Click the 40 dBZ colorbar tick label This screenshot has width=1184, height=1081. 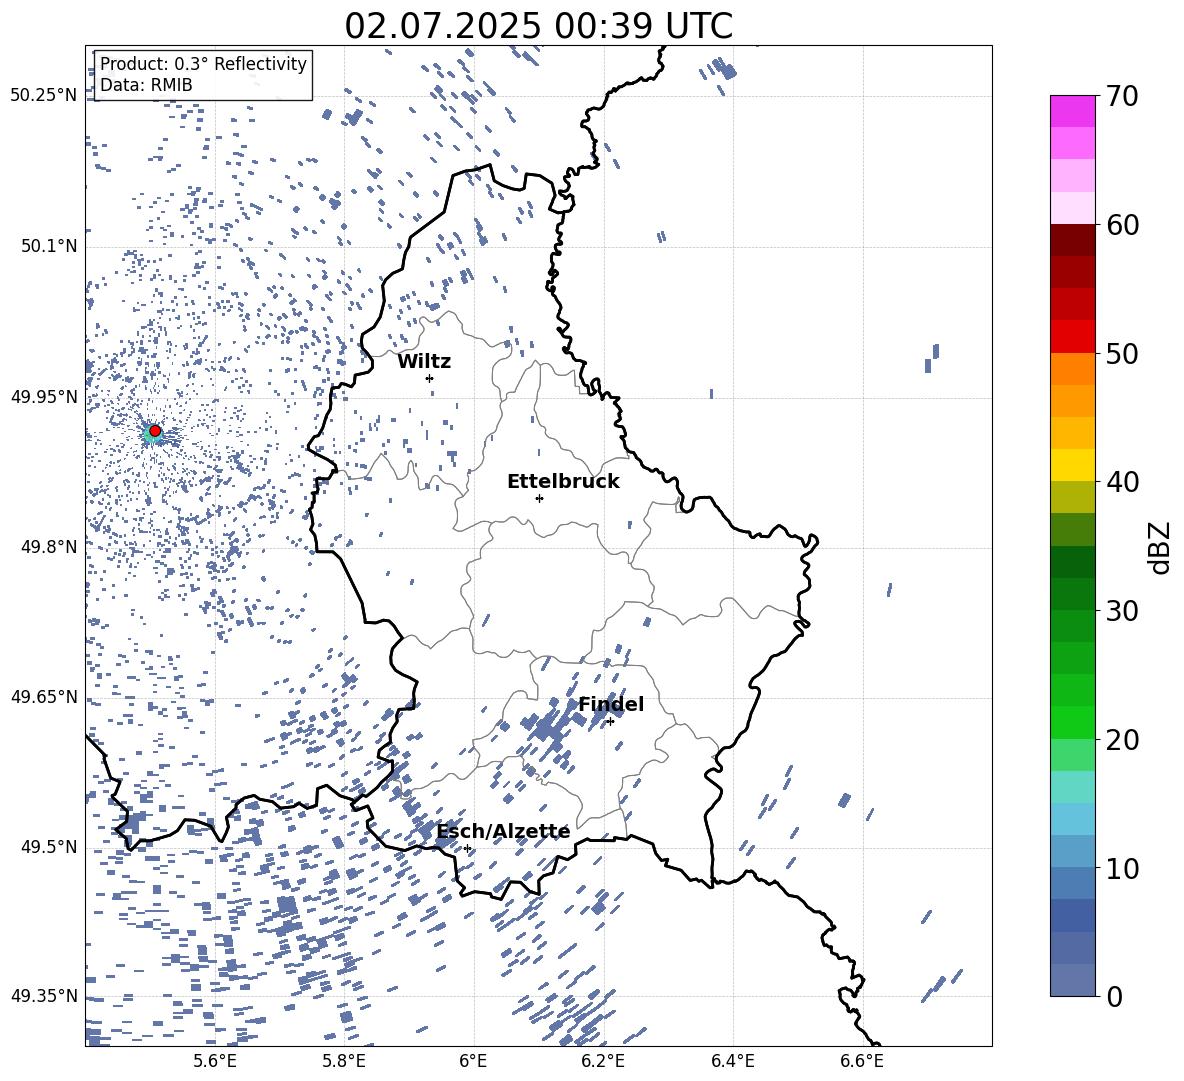1122,482
